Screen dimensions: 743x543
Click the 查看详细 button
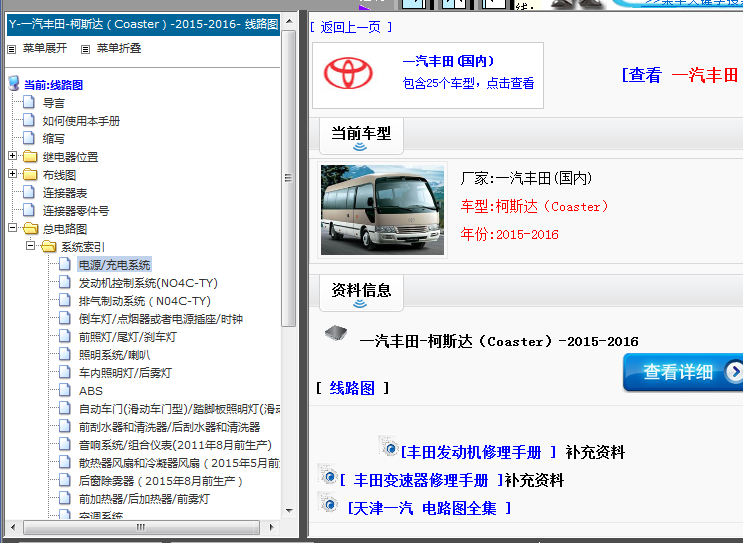(x=683, y=372)
